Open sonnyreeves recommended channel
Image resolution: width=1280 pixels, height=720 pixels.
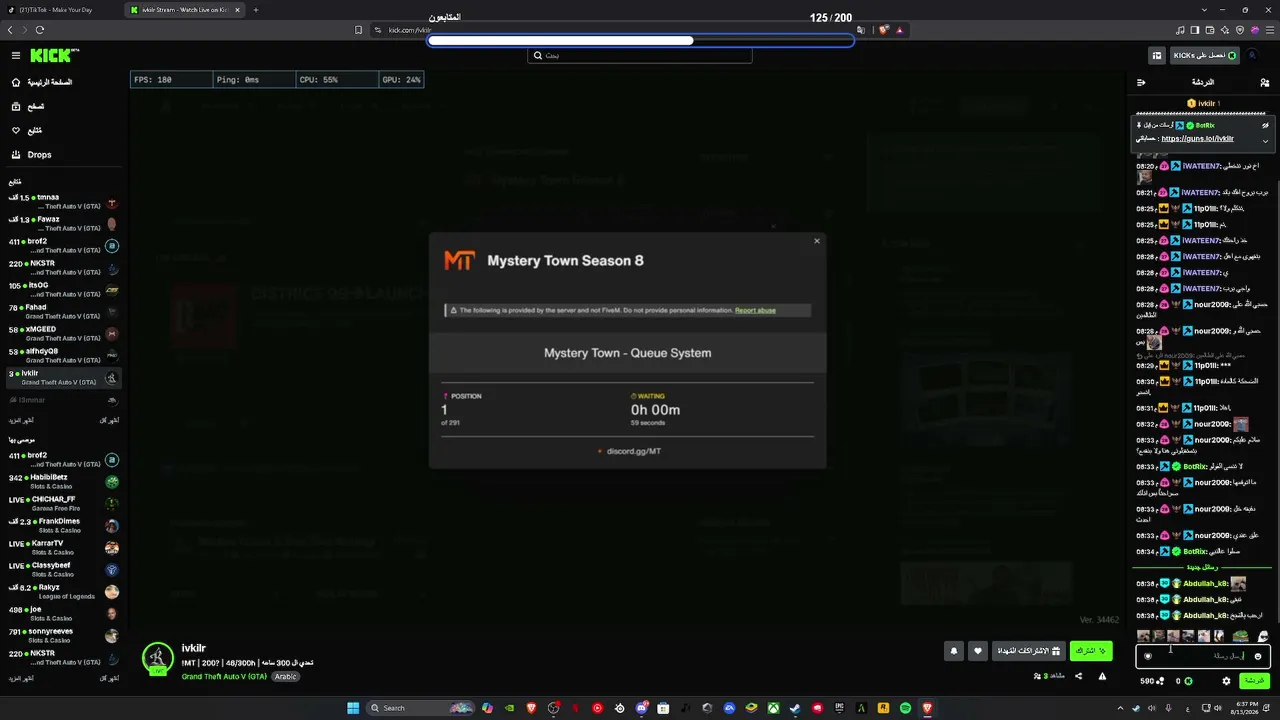coord(64,635)
